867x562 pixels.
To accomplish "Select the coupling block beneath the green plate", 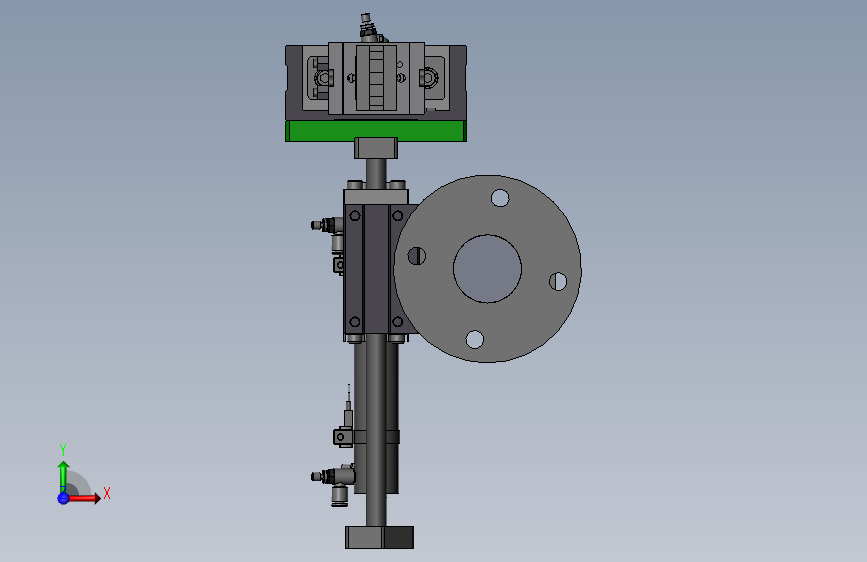I will coord(376,148).
